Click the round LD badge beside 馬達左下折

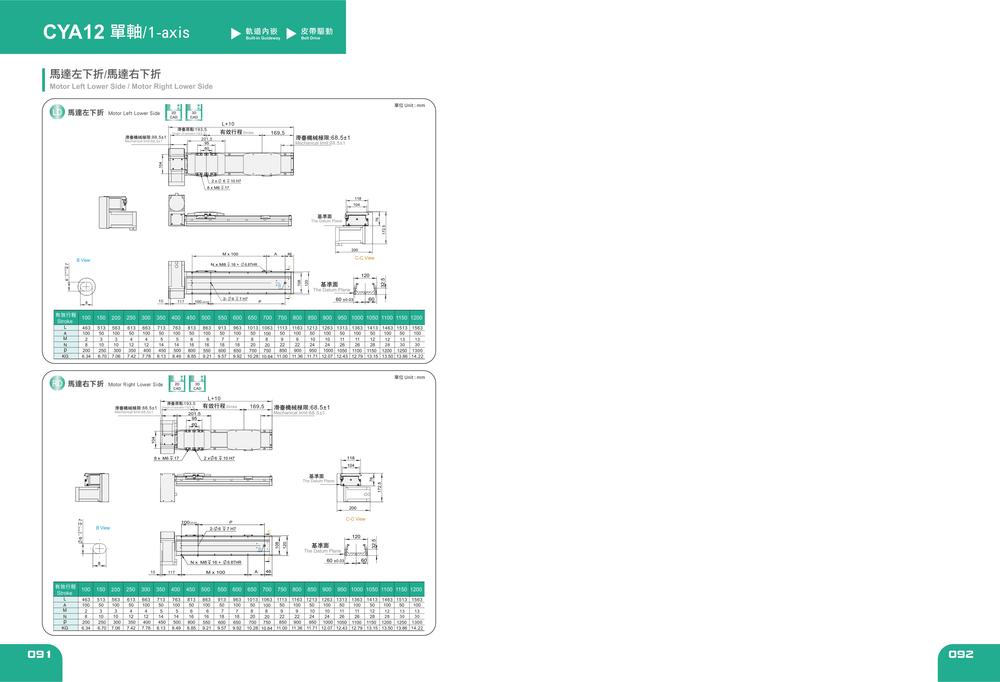[57, 112]
